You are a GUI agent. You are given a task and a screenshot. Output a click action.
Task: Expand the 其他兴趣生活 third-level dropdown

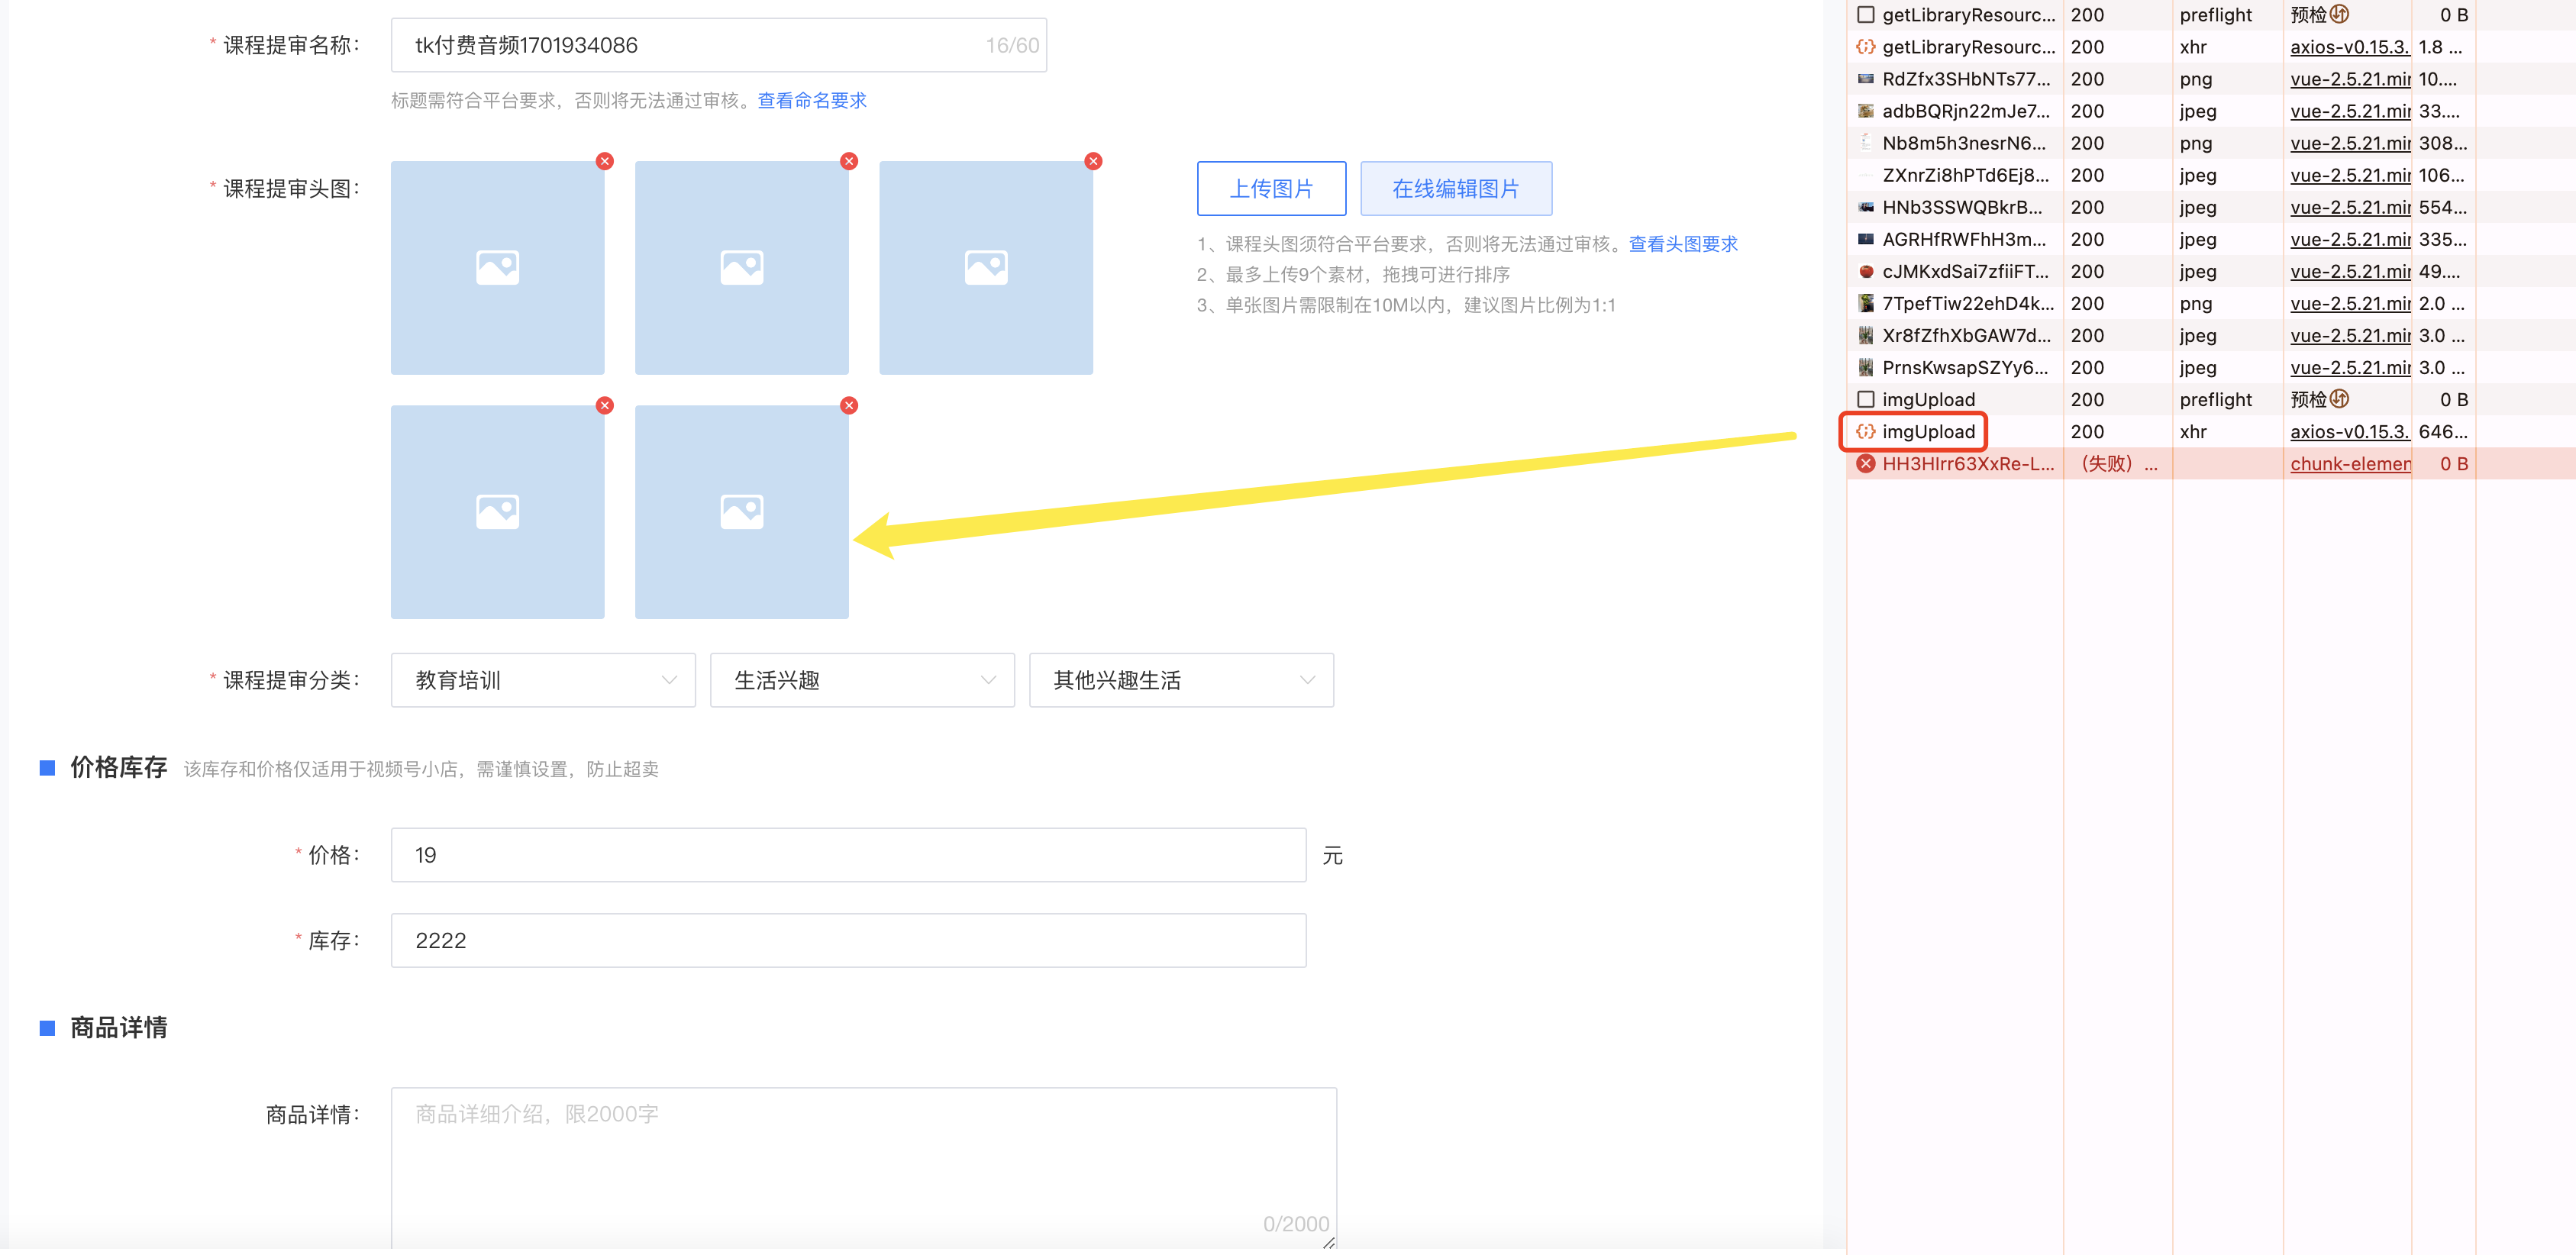[x=1180, y=680]
